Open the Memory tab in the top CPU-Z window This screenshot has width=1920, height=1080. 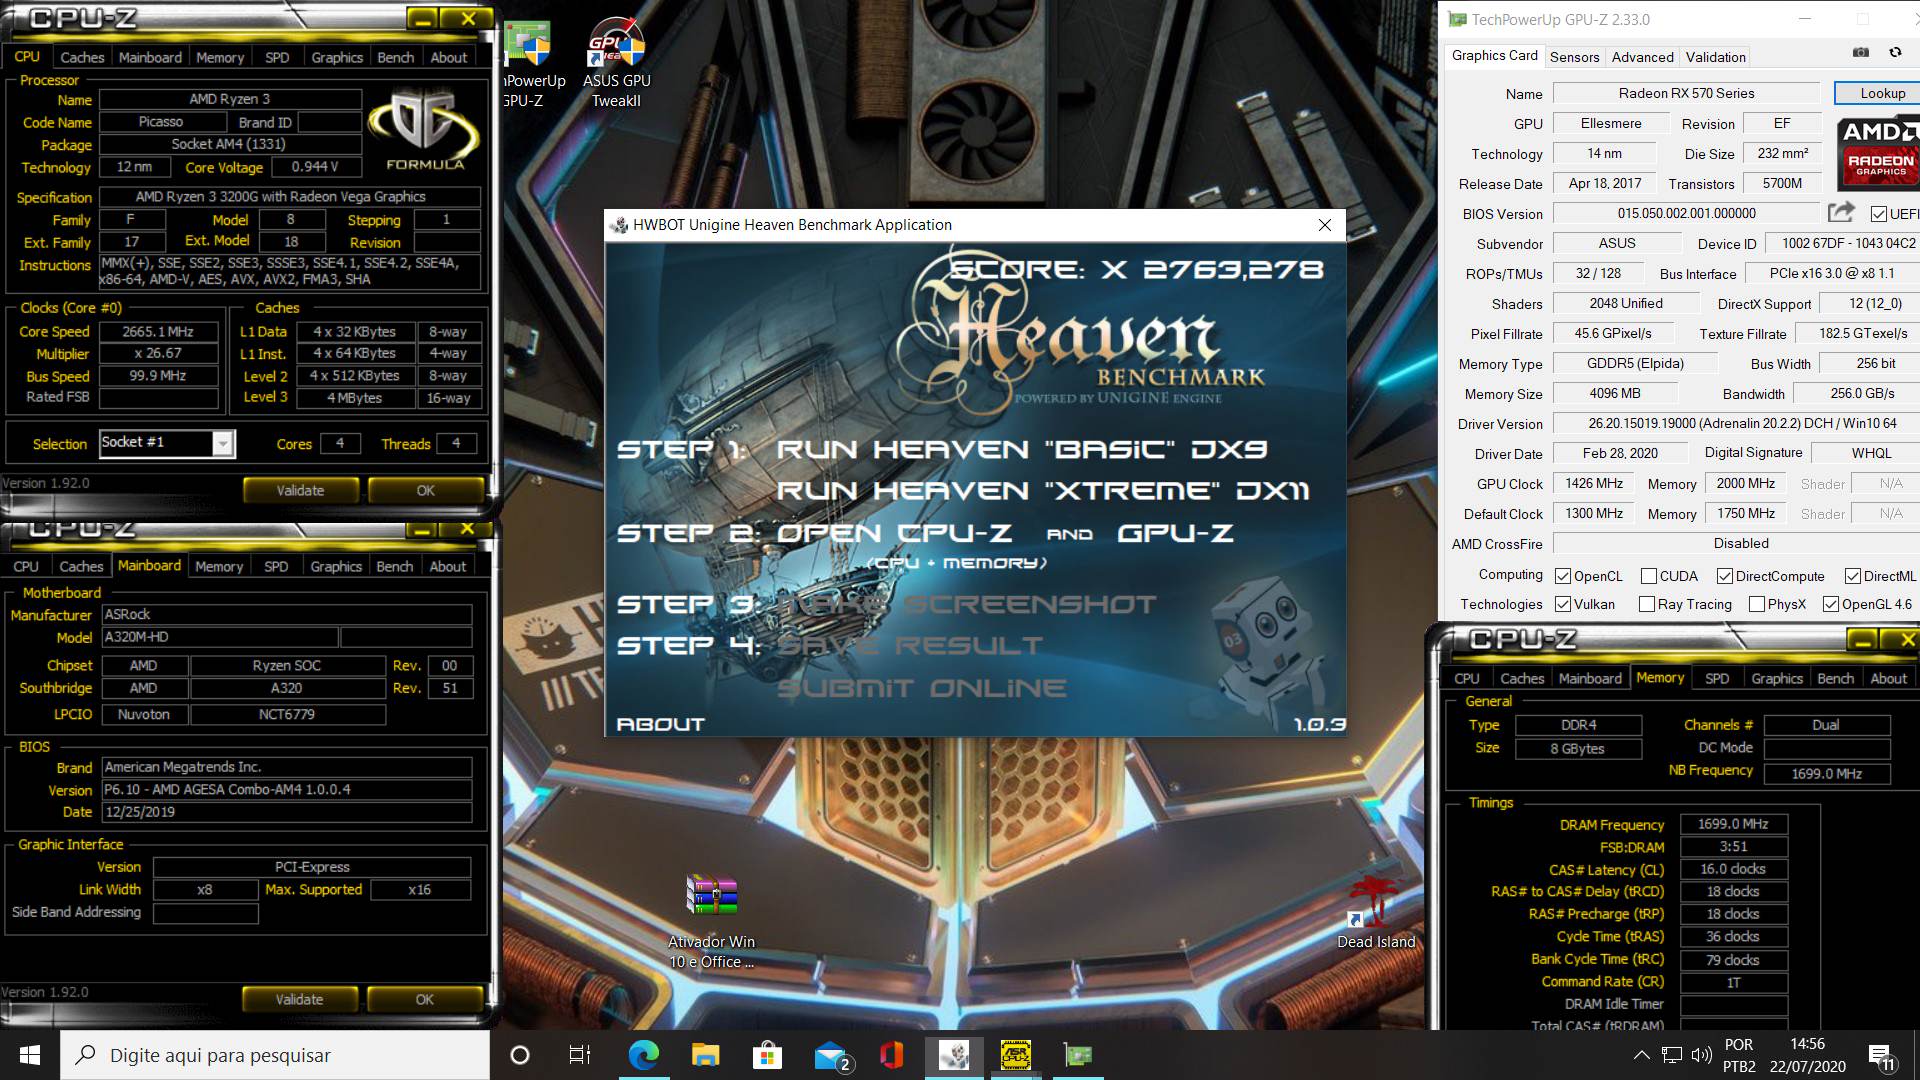(x=220, y=58)
